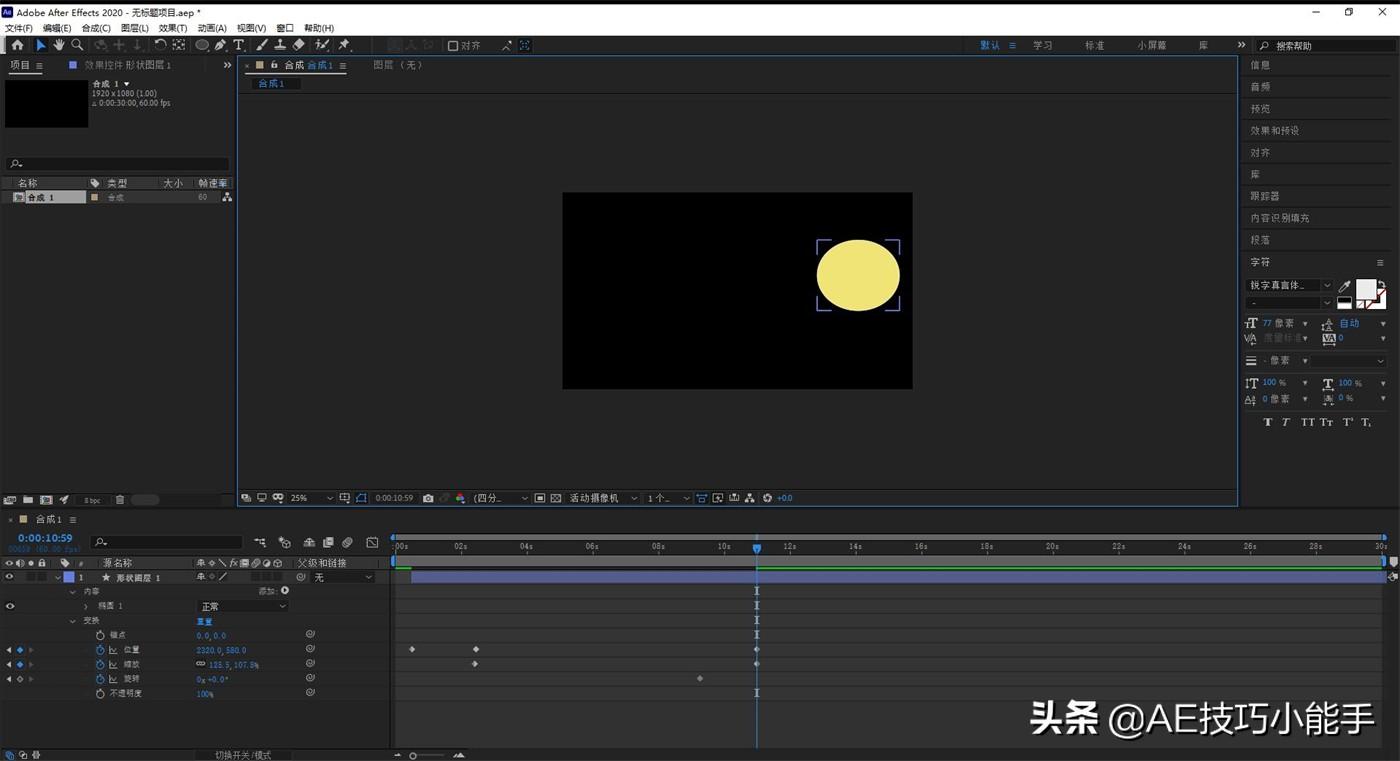
Task: Click the 重置 transform reset link
Action: [x=204, y=621]
